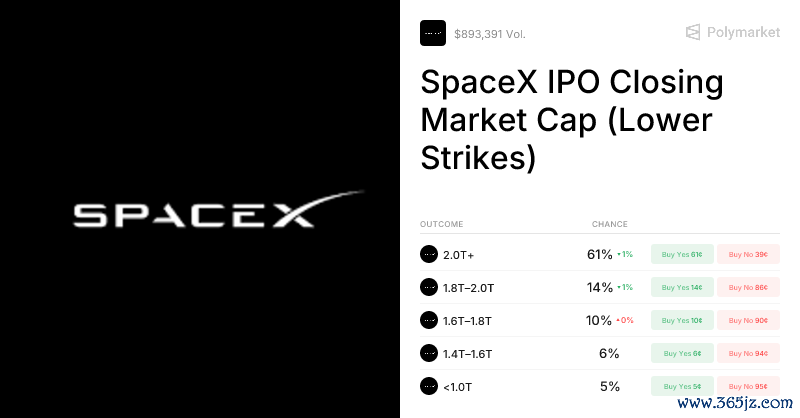Buy Yes at 6¢ for 1.4T–1.6T
Viewport: 800px width, 418px height.
[x=682, y=353]
